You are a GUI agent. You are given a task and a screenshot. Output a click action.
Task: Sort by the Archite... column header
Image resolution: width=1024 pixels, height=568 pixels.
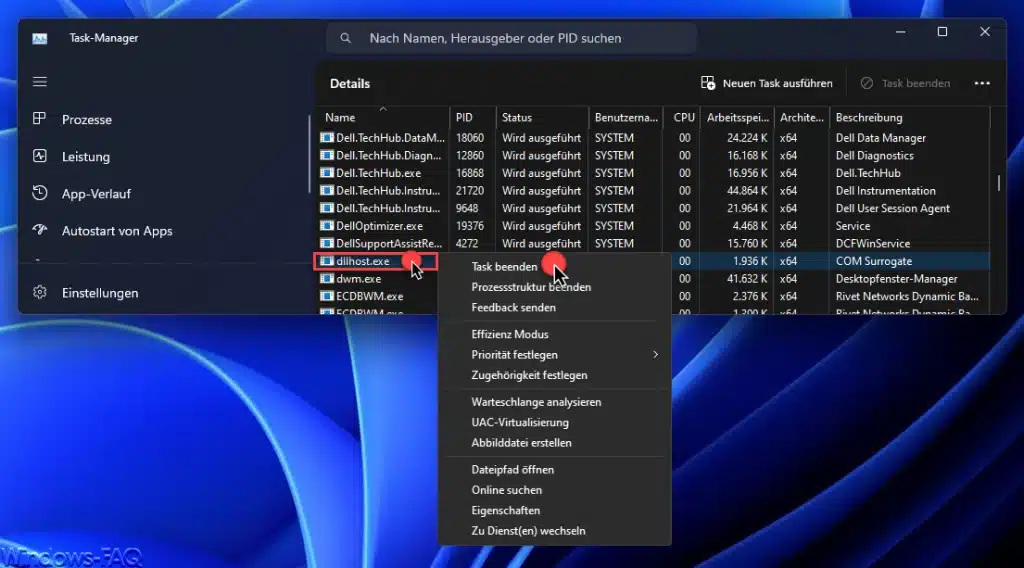[801, 118]
